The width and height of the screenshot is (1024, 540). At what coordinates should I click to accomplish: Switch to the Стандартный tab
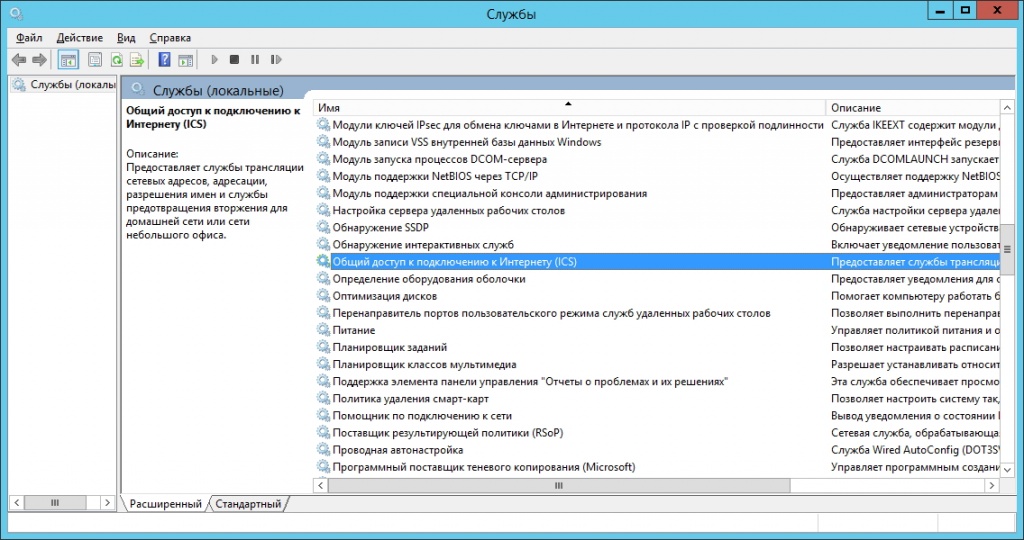coord(248,503)
